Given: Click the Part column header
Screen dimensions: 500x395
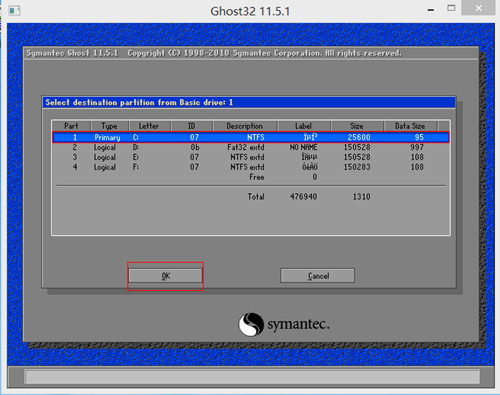Looking at the screenshot, I should click(71, 126).
